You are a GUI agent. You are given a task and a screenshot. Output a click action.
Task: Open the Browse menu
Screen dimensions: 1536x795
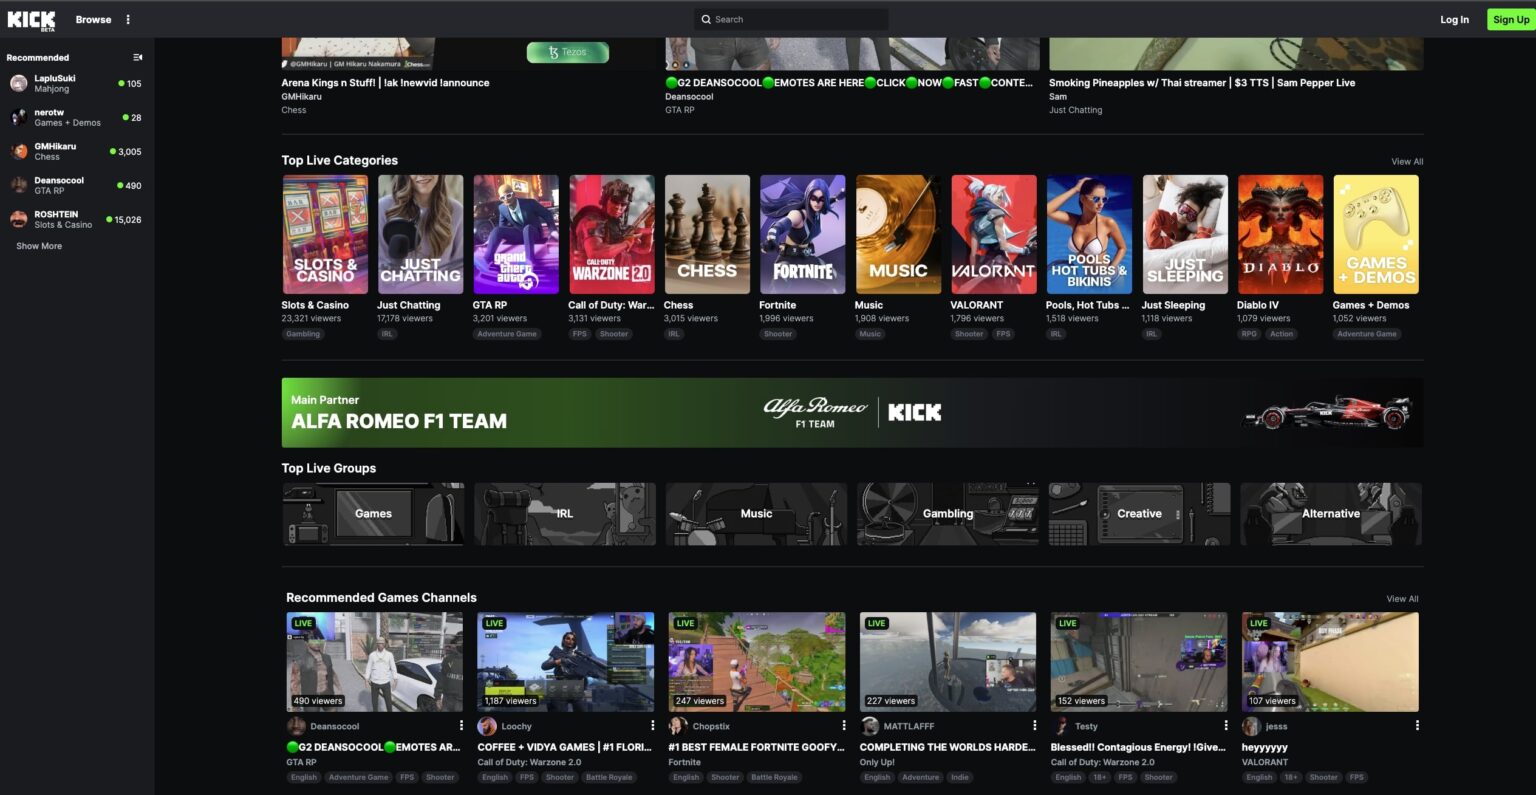93,19
